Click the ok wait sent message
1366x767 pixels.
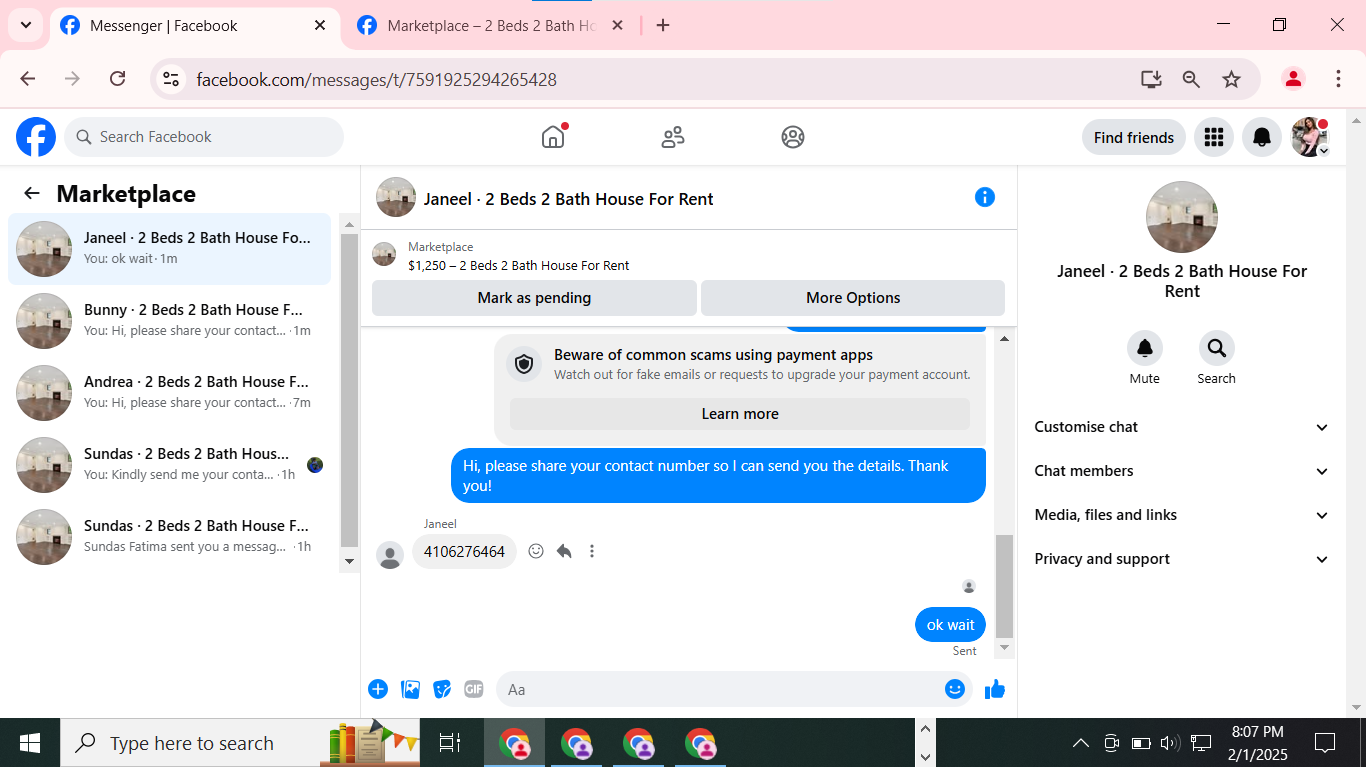click(950, 625)
